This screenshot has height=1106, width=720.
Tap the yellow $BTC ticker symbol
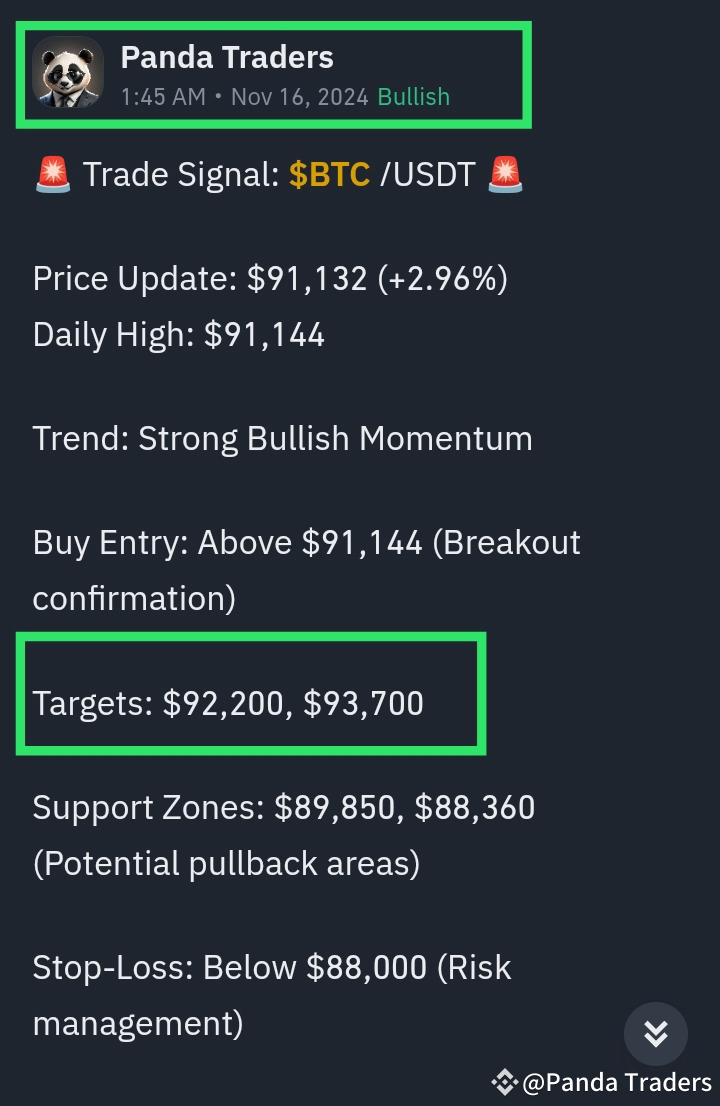click(x=329, y=174)
